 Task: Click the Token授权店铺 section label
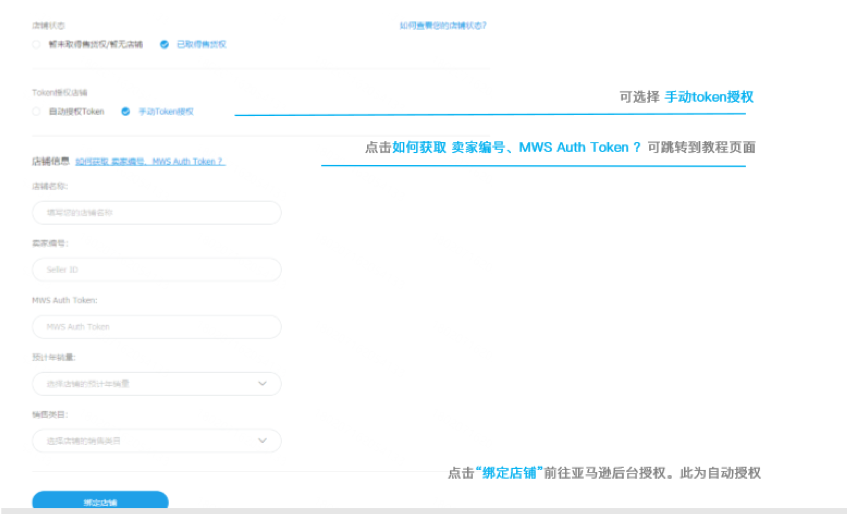click(59, 92)
